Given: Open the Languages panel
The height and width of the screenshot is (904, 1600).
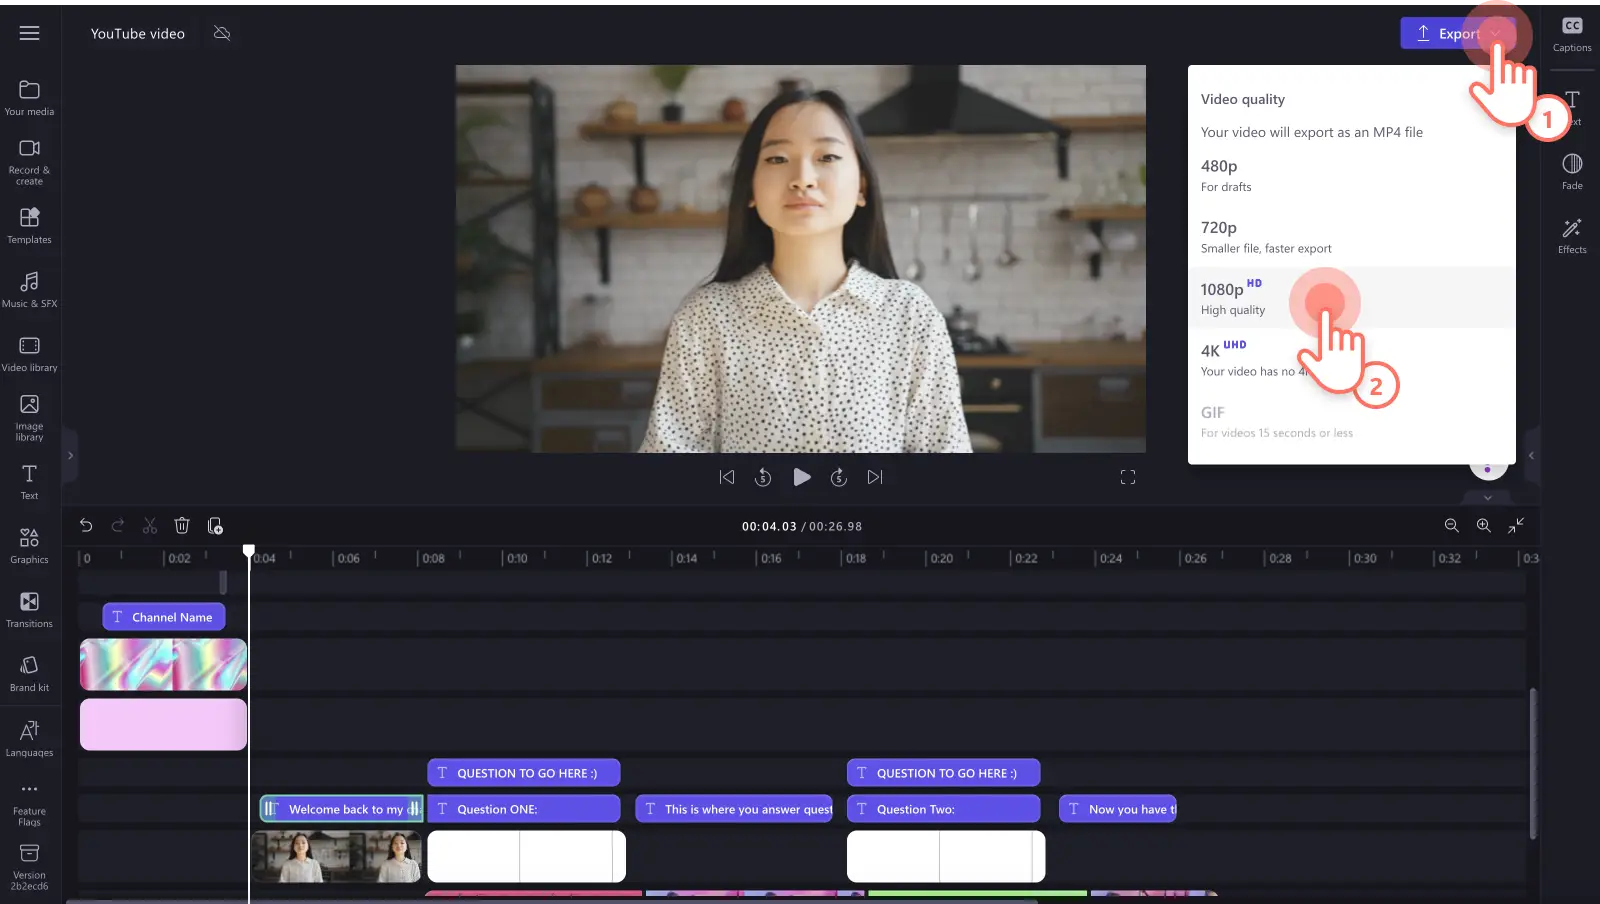Looking at the screenshot, I should click(30, 738).
